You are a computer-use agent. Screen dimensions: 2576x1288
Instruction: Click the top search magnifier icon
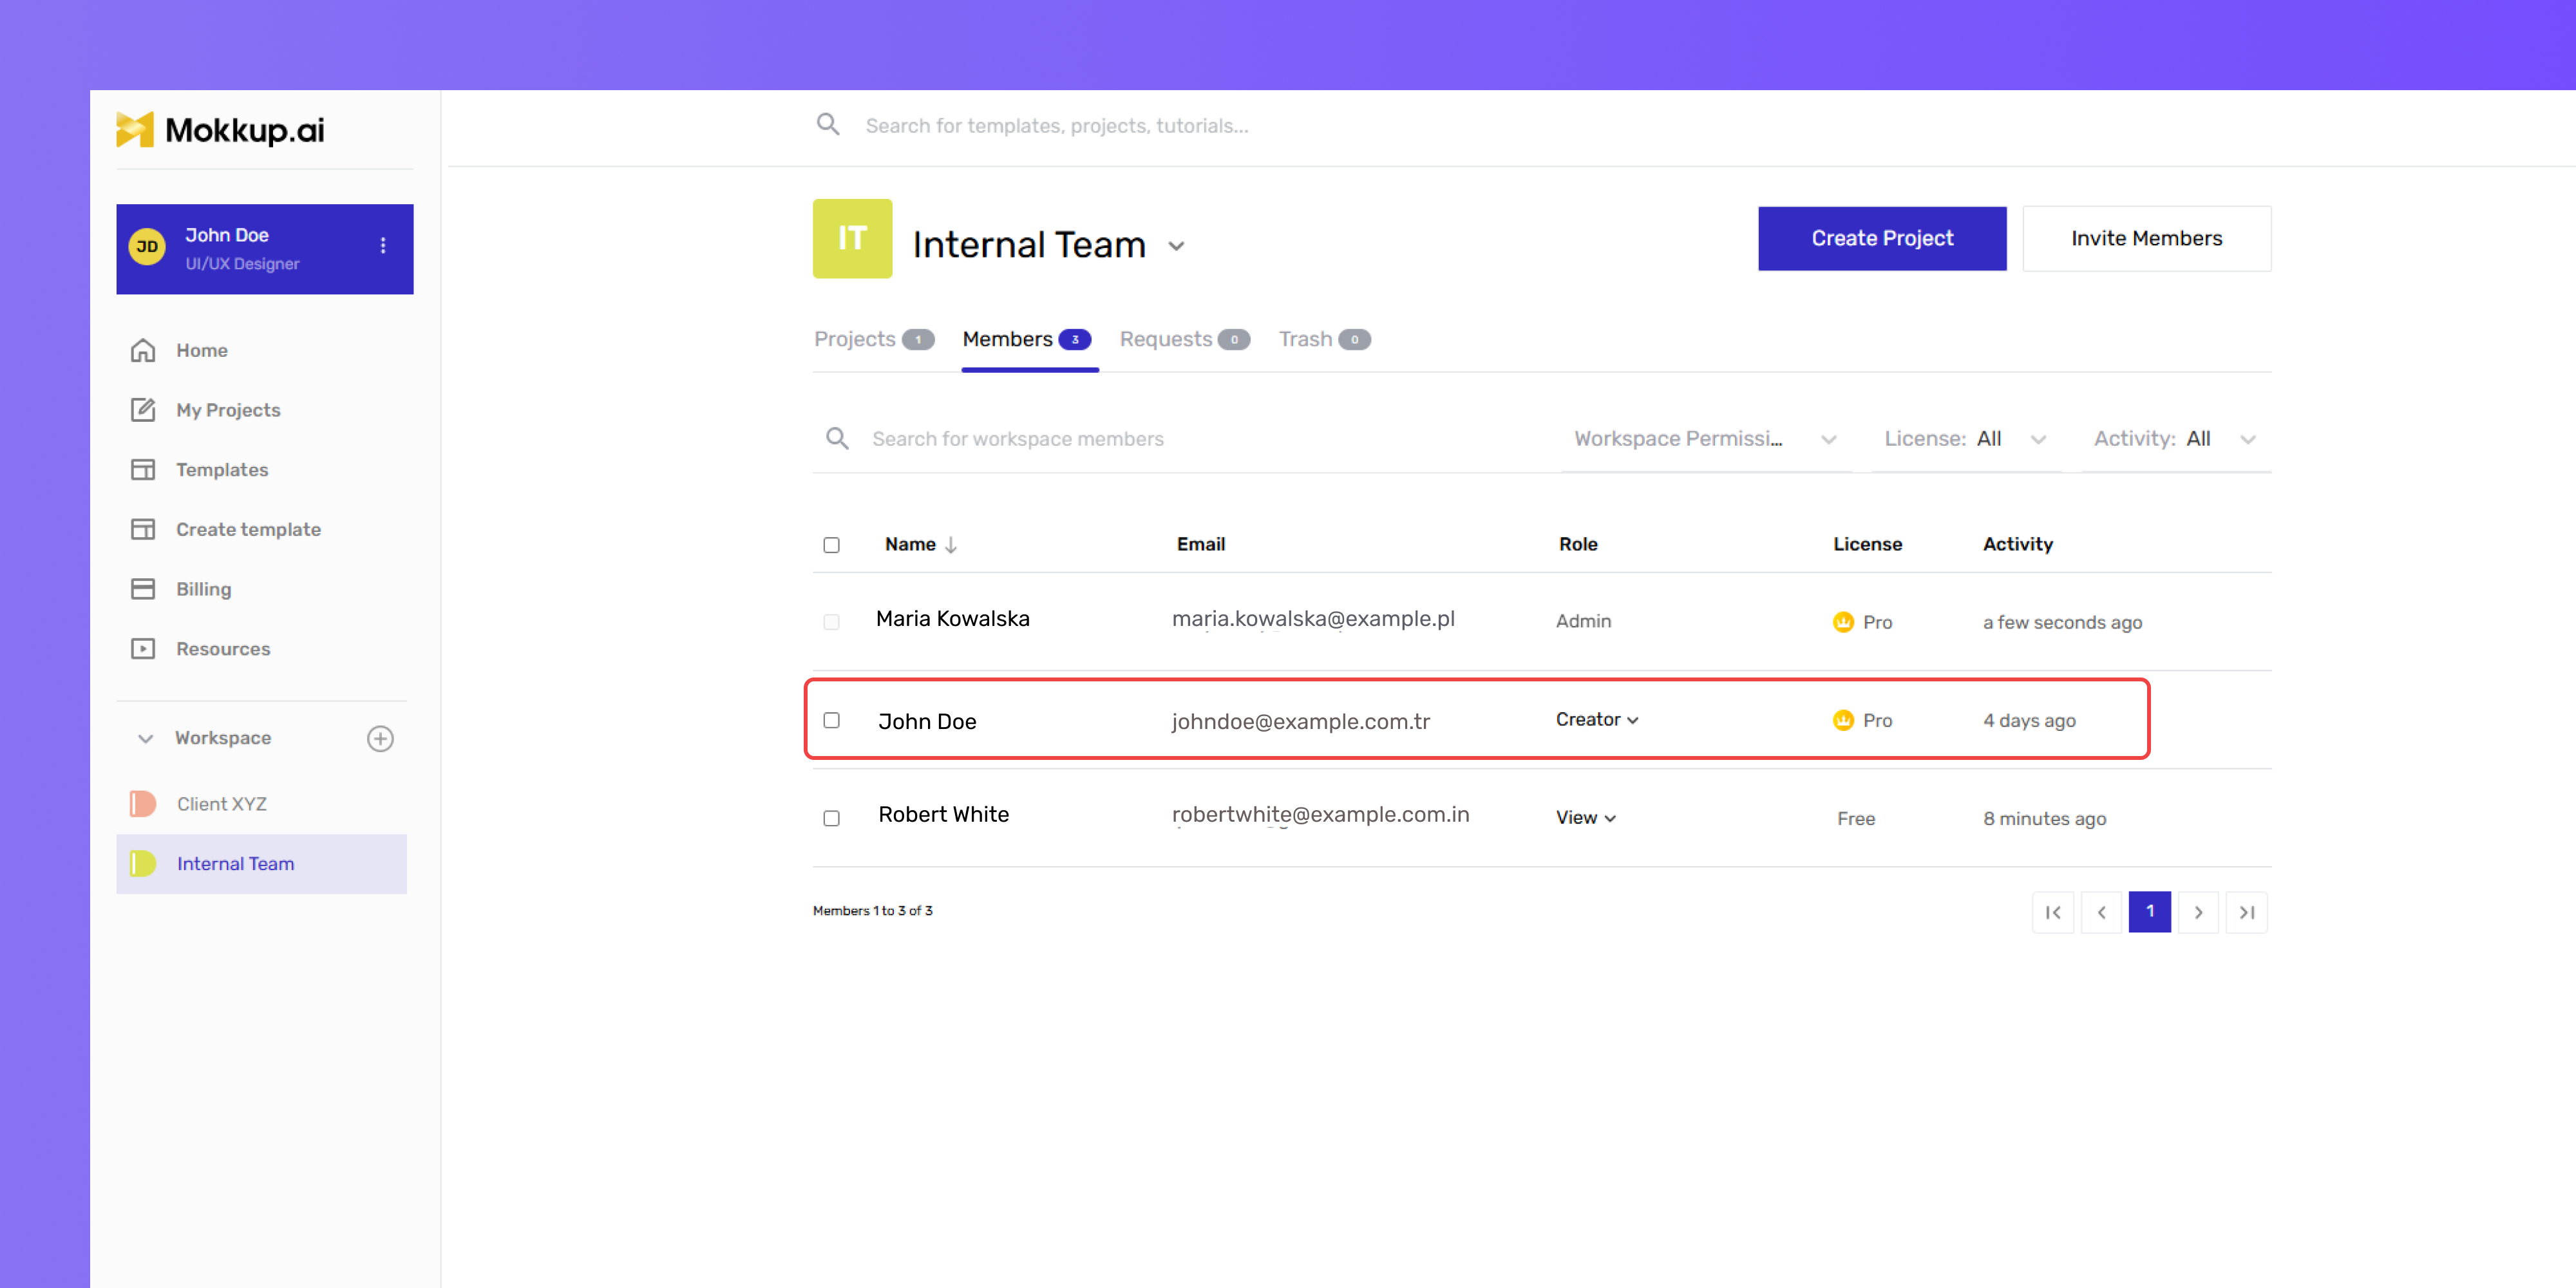[x=828, y=124]
